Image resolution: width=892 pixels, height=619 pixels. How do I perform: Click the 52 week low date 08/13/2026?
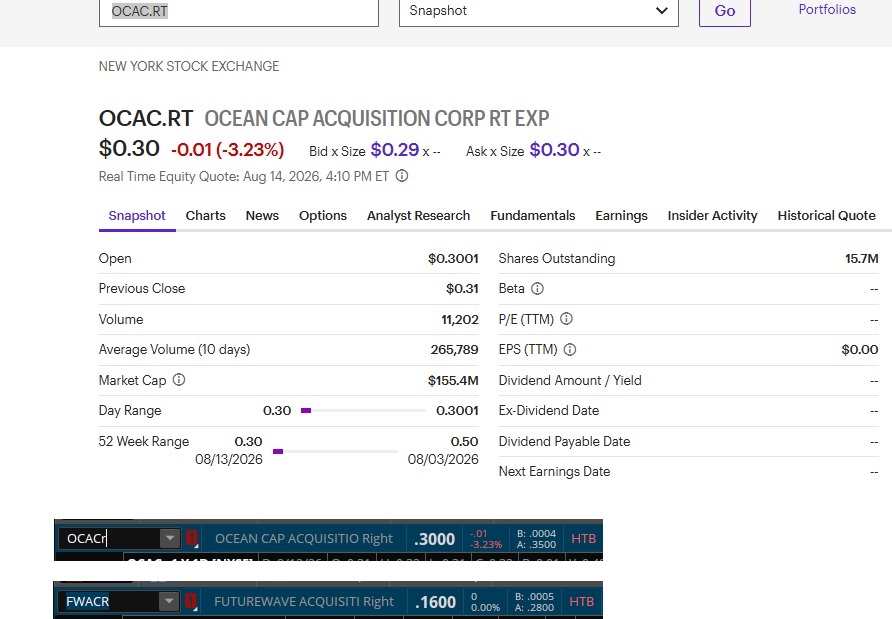click(x=229, y=459)
